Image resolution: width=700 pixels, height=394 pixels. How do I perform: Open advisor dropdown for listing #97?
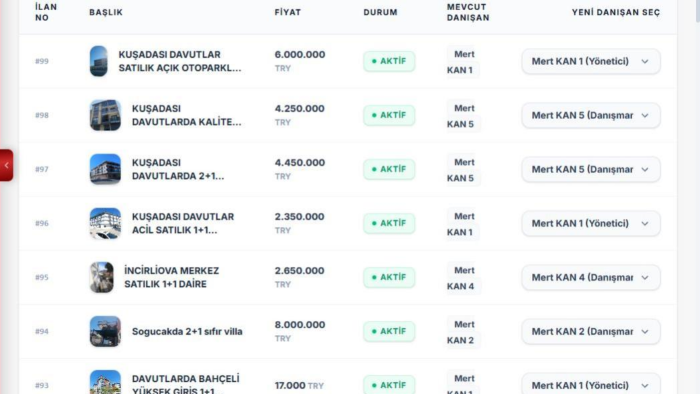(x=591, y=169)
